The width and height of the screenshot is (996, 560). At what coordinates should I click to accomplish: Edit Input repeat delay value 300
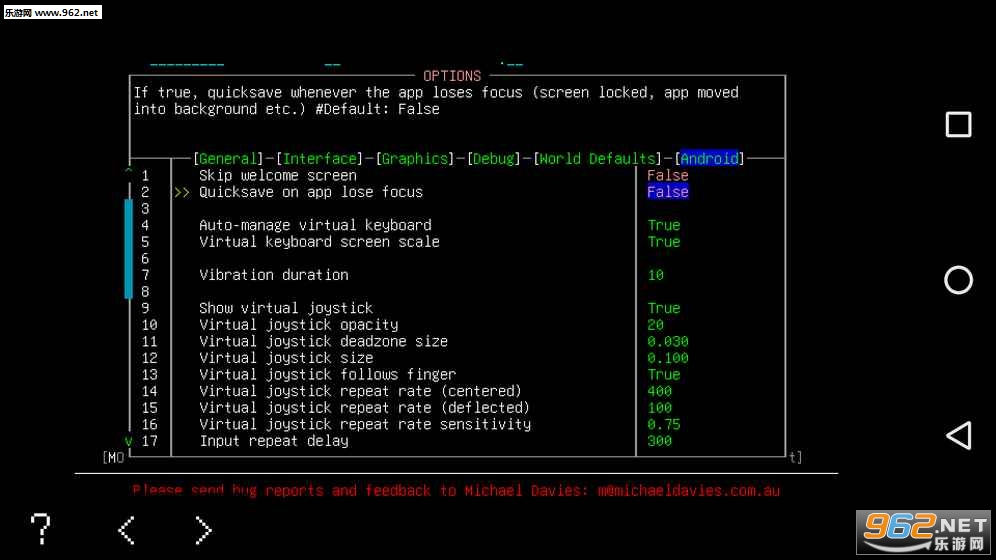tap(659, 441)
